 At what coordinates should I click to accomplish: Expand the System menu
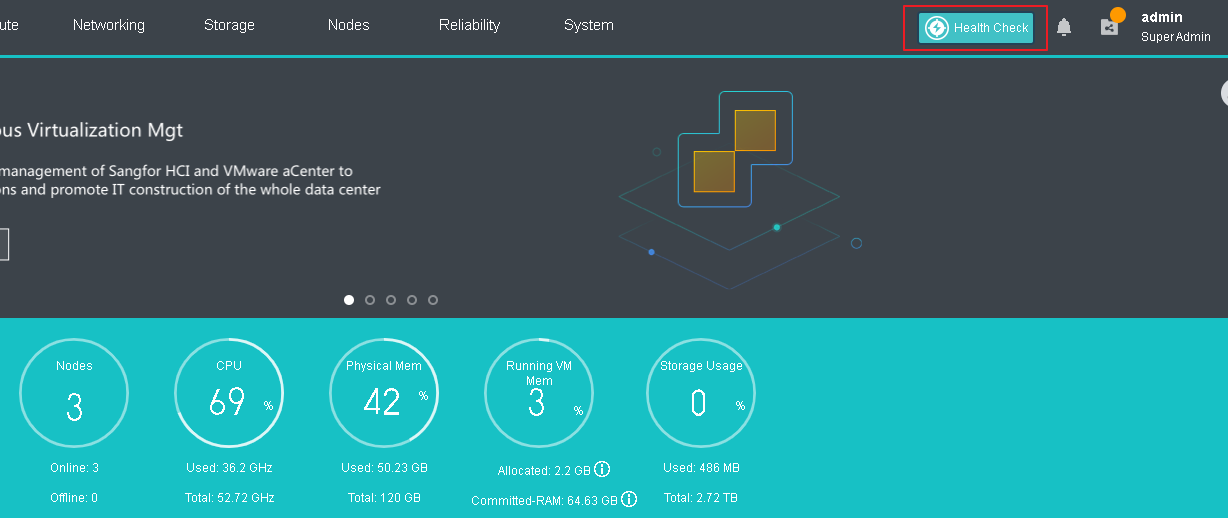click(x=589, y=25)
